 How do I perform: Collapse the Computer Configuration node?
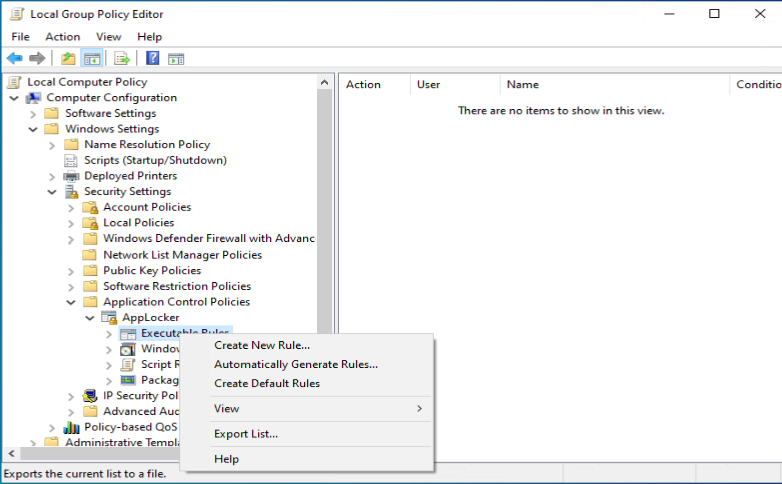14,98
